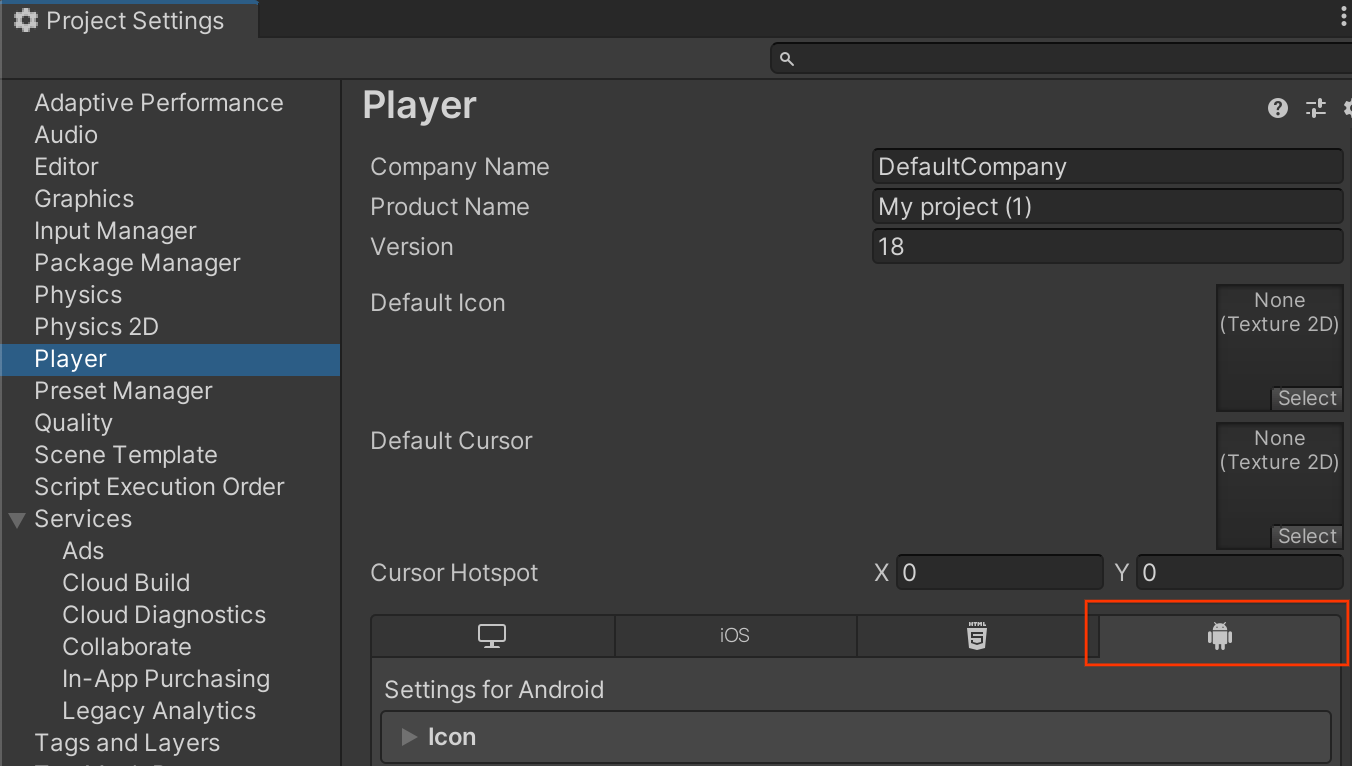Select the desktop standalone platform tab
The height and width of the screenshot is (766, 1352).
pos(492,636)
